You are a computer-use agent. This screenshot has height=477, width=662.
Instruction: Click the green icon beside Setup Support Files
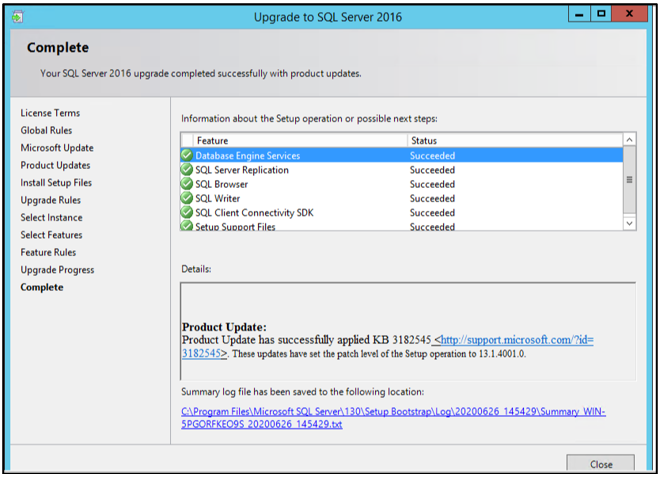tap(187, 226)
